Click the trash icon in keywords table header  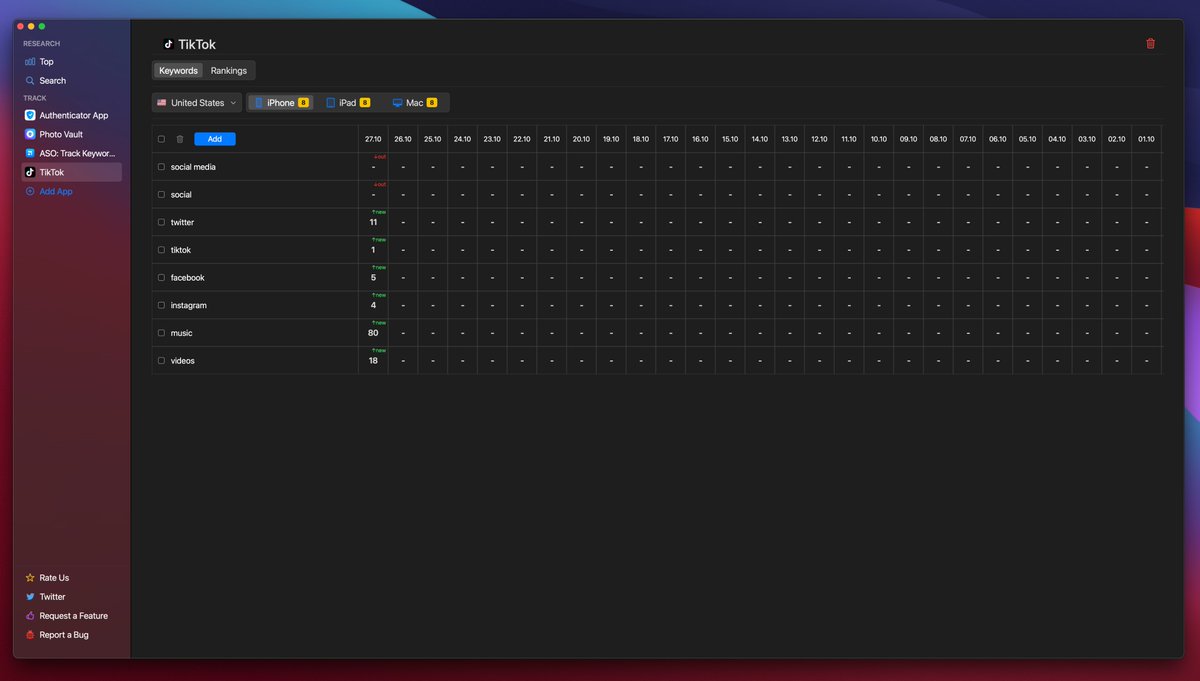click(180, 139)
